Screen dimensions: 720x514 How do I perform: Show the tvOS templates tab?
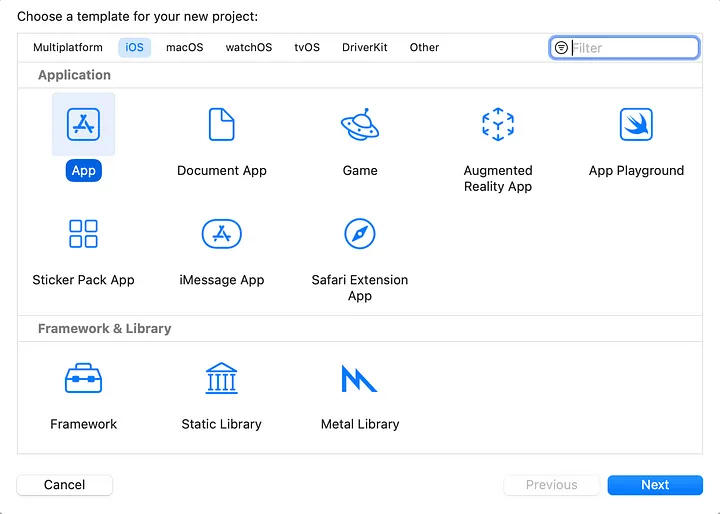click(x=307, y=47)
